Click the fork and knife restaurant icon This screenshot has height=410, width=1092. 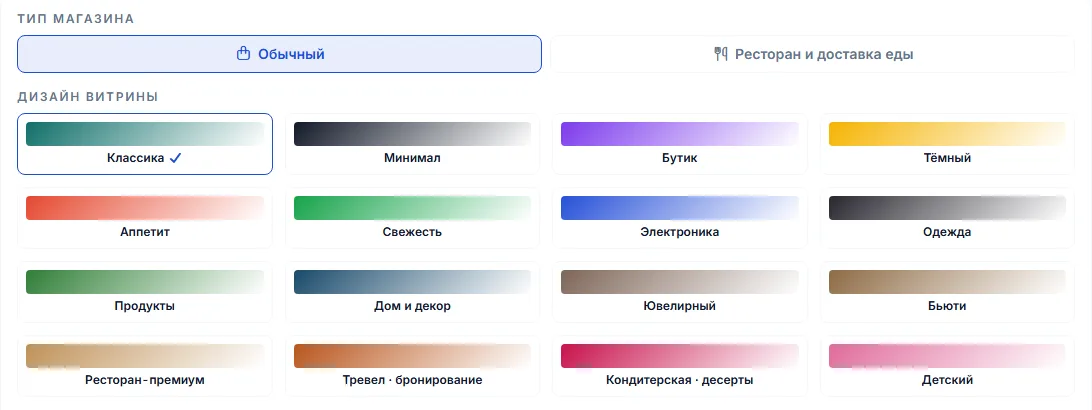[721, 54]
